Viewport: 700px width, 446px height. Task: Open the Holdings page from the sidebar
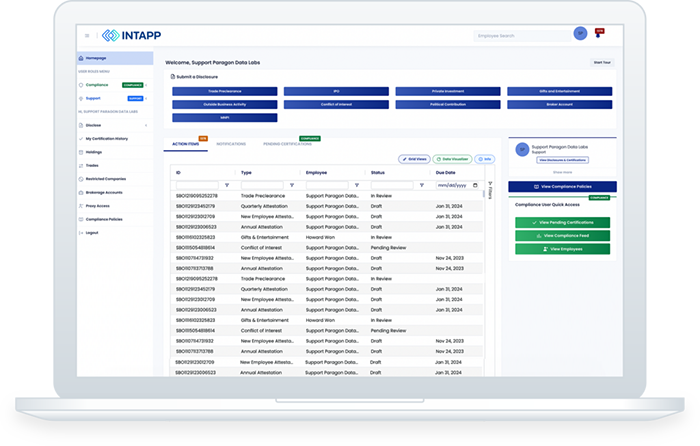(96, 151)
